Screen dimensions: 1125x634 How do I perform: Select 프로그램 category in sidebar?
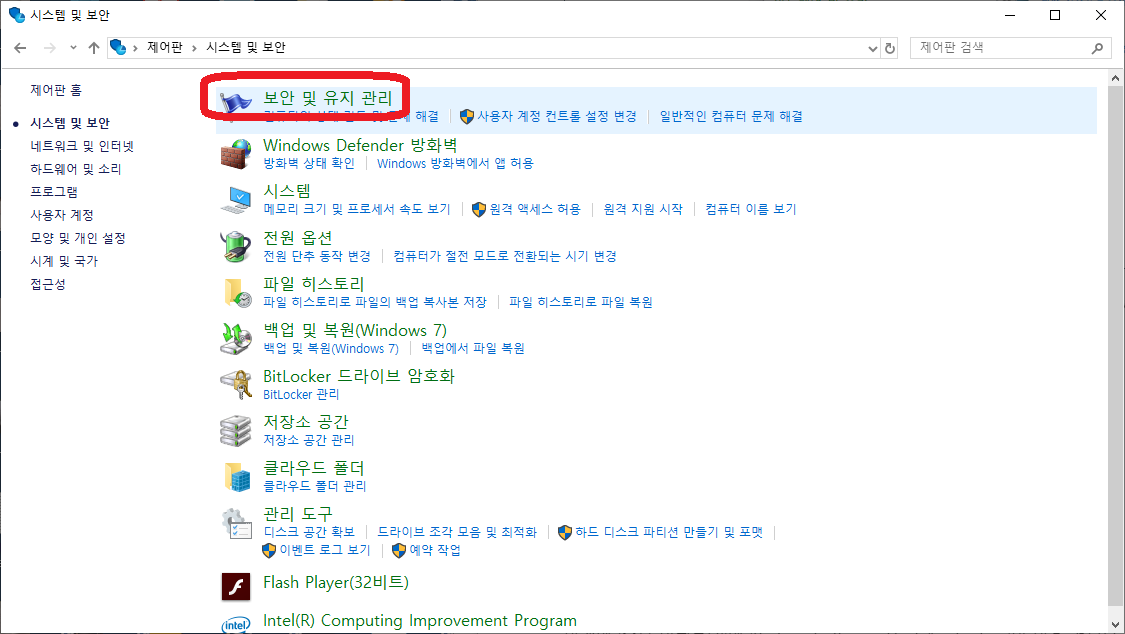(x=54, y=192)
